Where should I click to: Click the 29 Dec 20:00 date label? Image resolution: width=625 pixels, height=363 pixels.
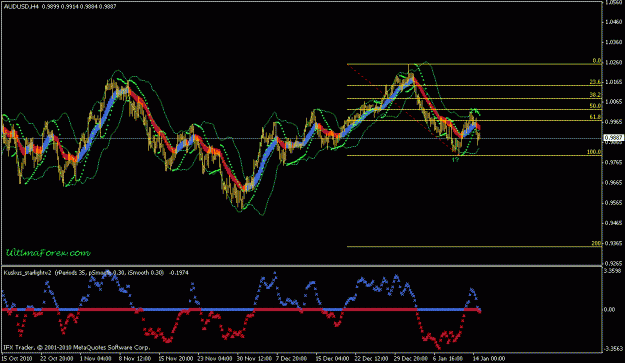(x=411, y=359)
